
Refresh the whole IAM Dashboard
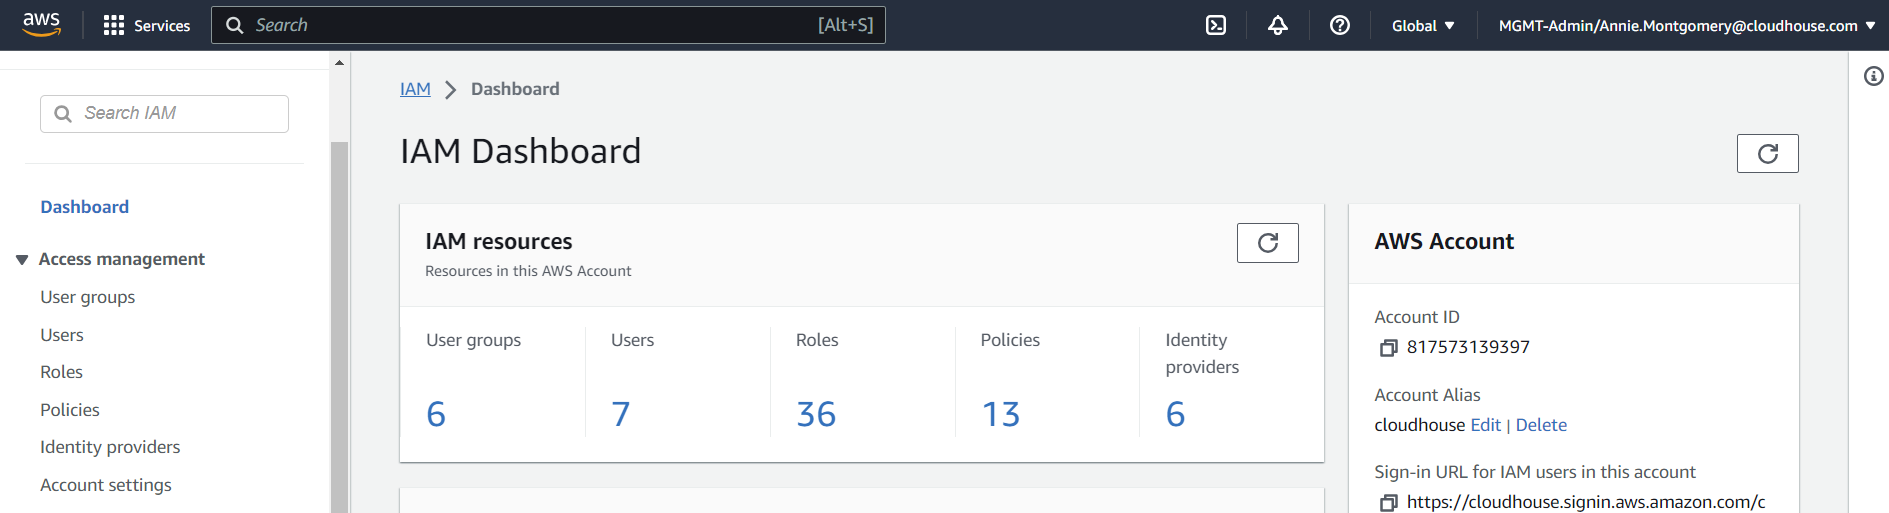pyautogui.click(x=1767, y=154)
